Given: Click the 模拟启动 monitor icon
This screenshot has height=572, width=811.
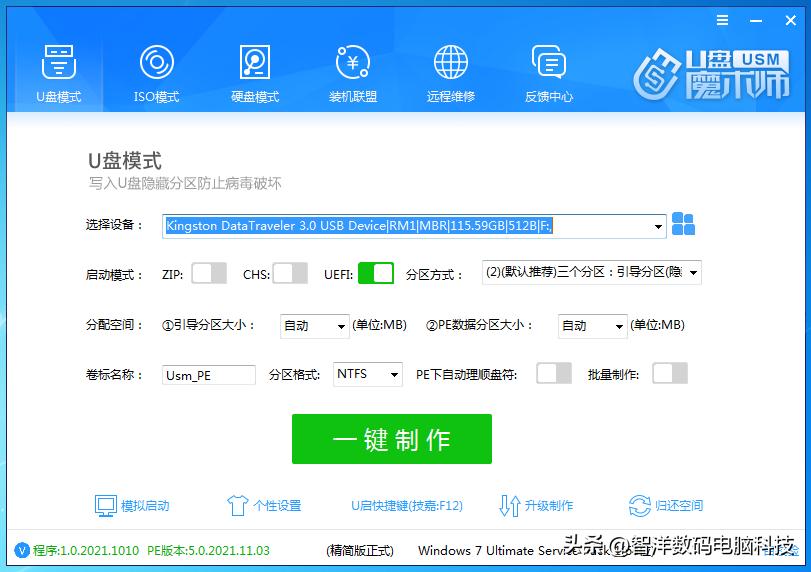Looking at the screenshot, I should click(106, 505).
